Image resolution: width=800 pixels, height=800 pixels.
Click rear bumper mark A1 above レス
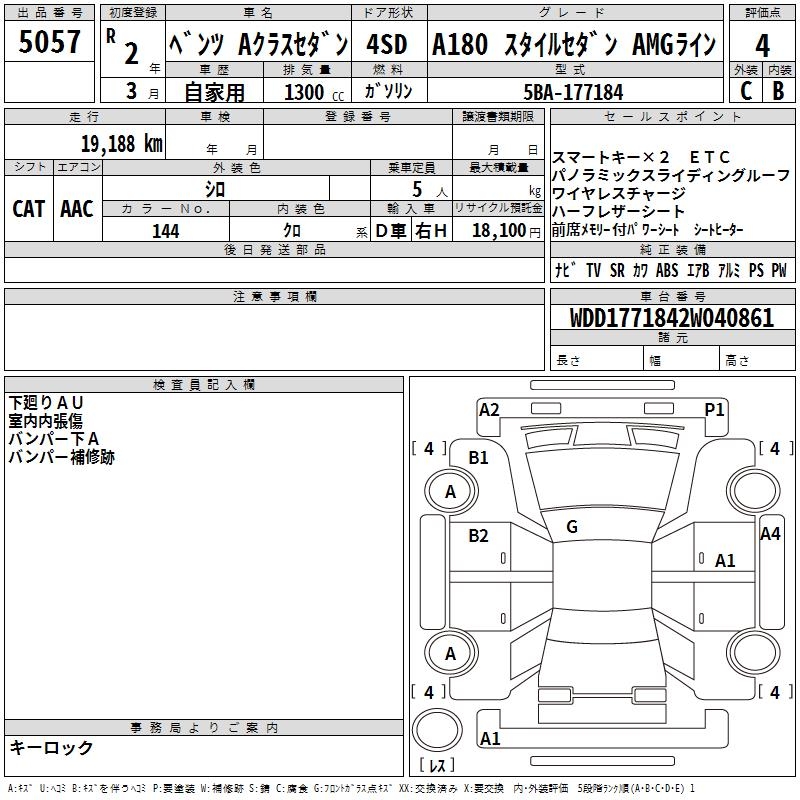(x=490, y=738)
